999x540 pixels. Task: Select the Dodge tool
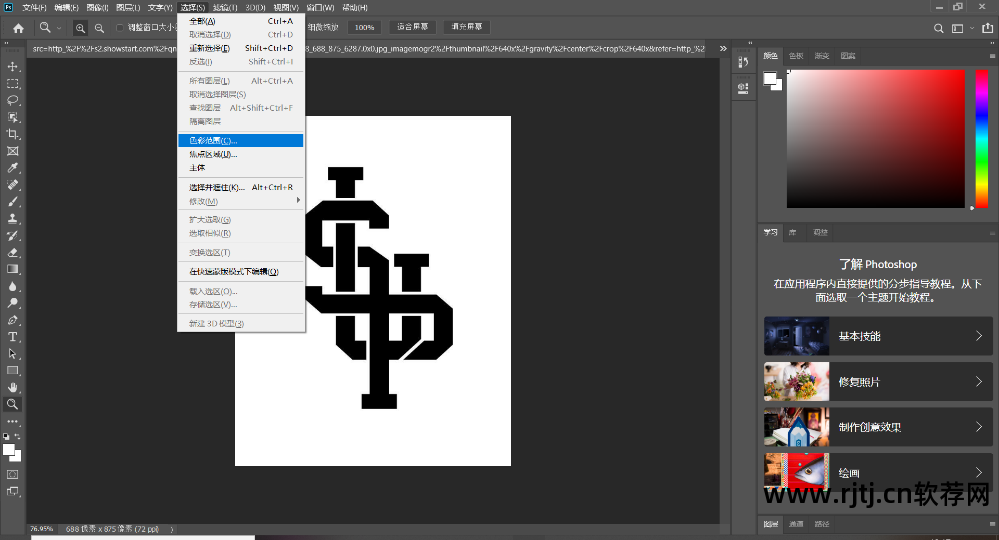13,303
